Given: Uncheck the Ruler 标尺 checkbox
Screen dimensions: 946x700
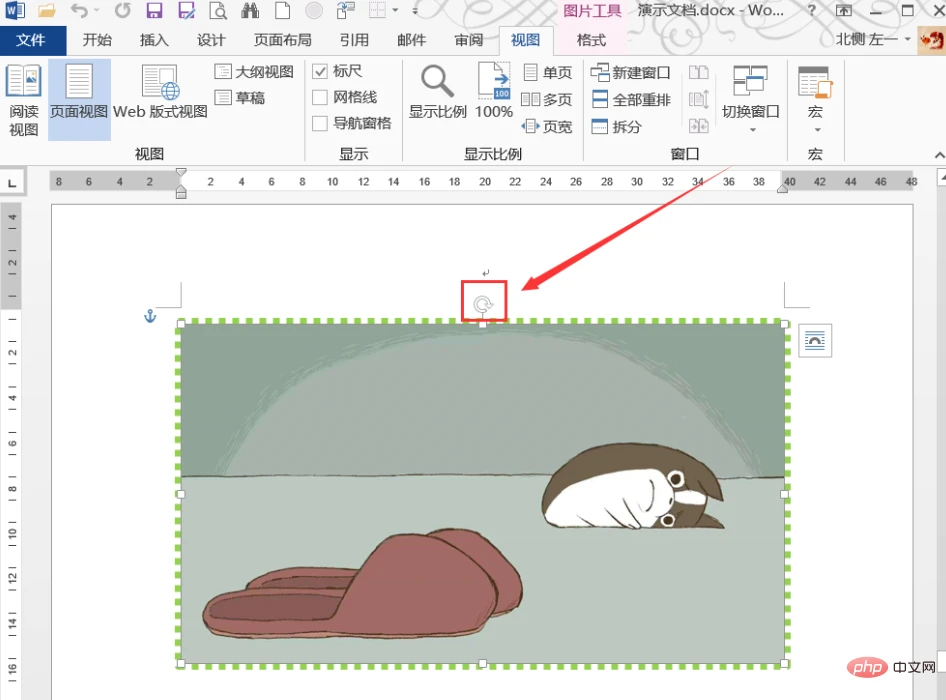Looking at the screenshot, I should (320, 71).
